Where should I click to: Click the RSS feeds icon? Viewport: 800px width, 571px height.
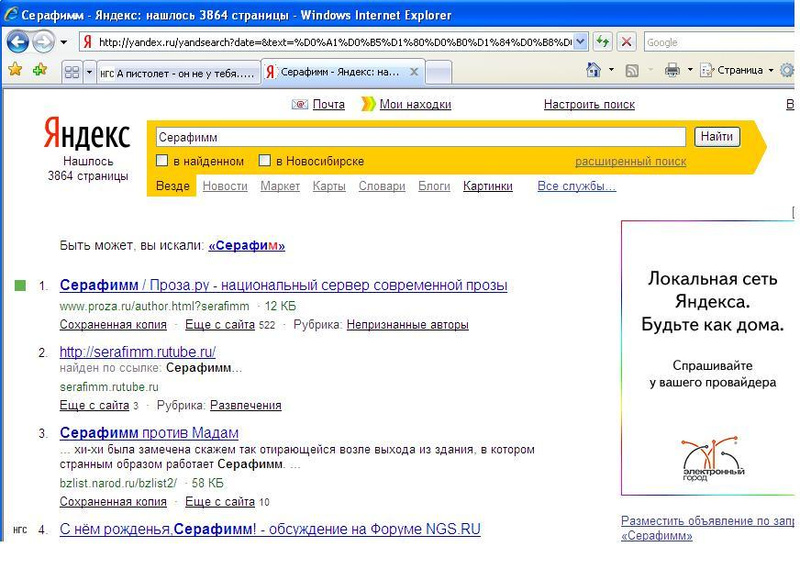632,70
